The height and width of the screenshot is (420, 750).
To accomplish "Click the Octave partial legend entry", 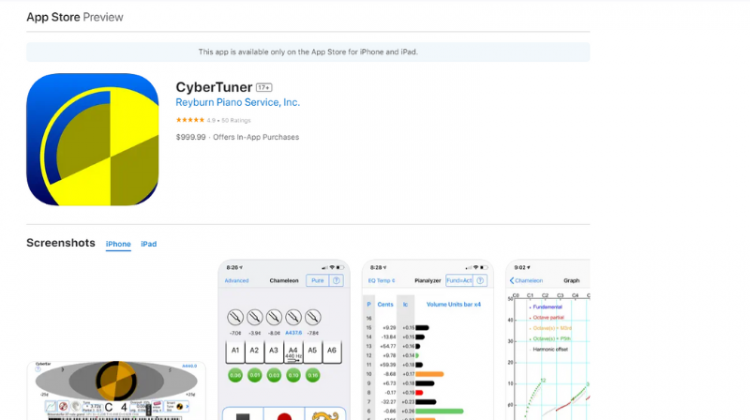I will pos(547,318).
